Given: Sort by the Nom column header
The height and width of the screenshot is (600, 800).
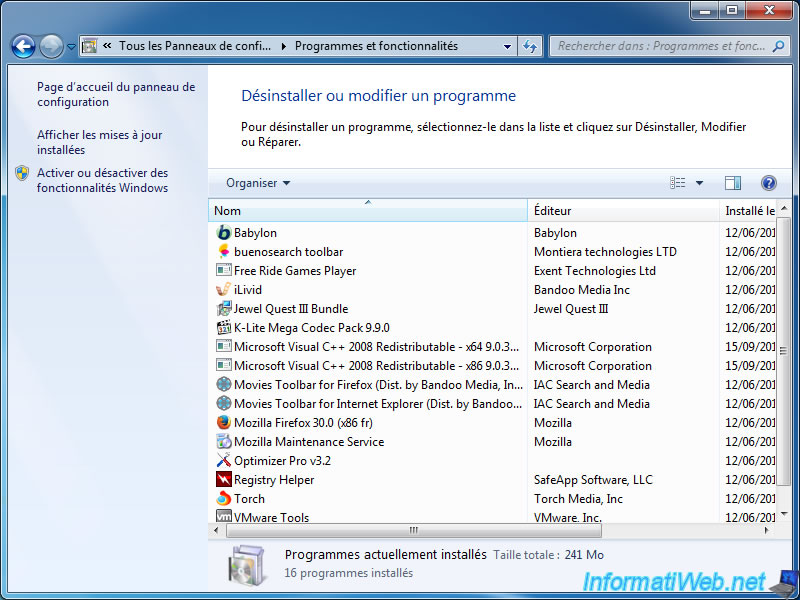Looking at the screenshot, I should [x=368, y=211].
